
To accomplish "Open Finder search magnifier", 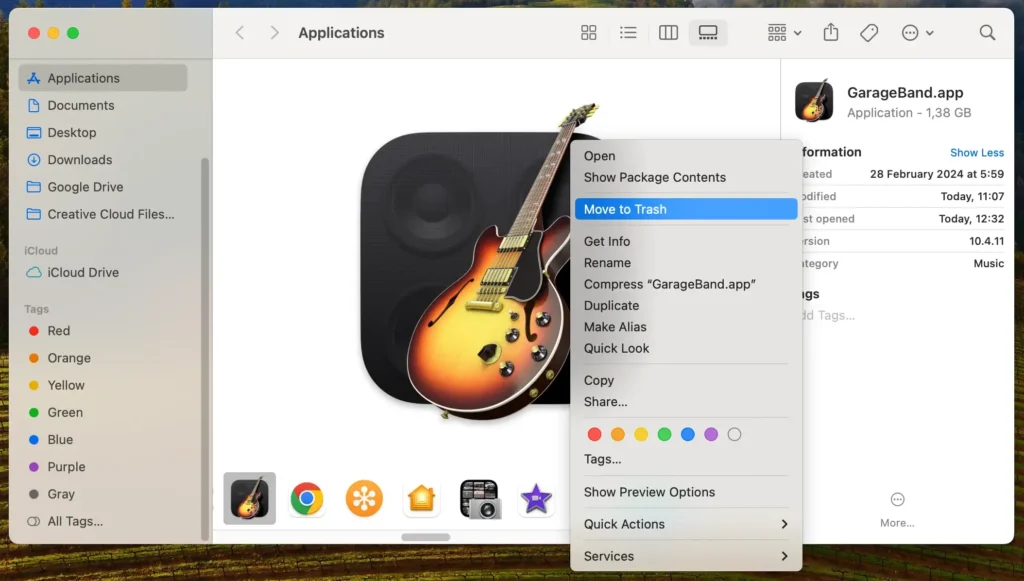I will pyautogui.click(x=987, y=33).
